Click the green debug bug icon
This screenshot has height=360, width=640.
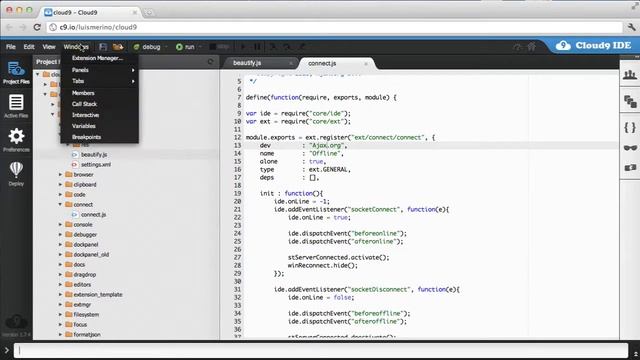136,47
